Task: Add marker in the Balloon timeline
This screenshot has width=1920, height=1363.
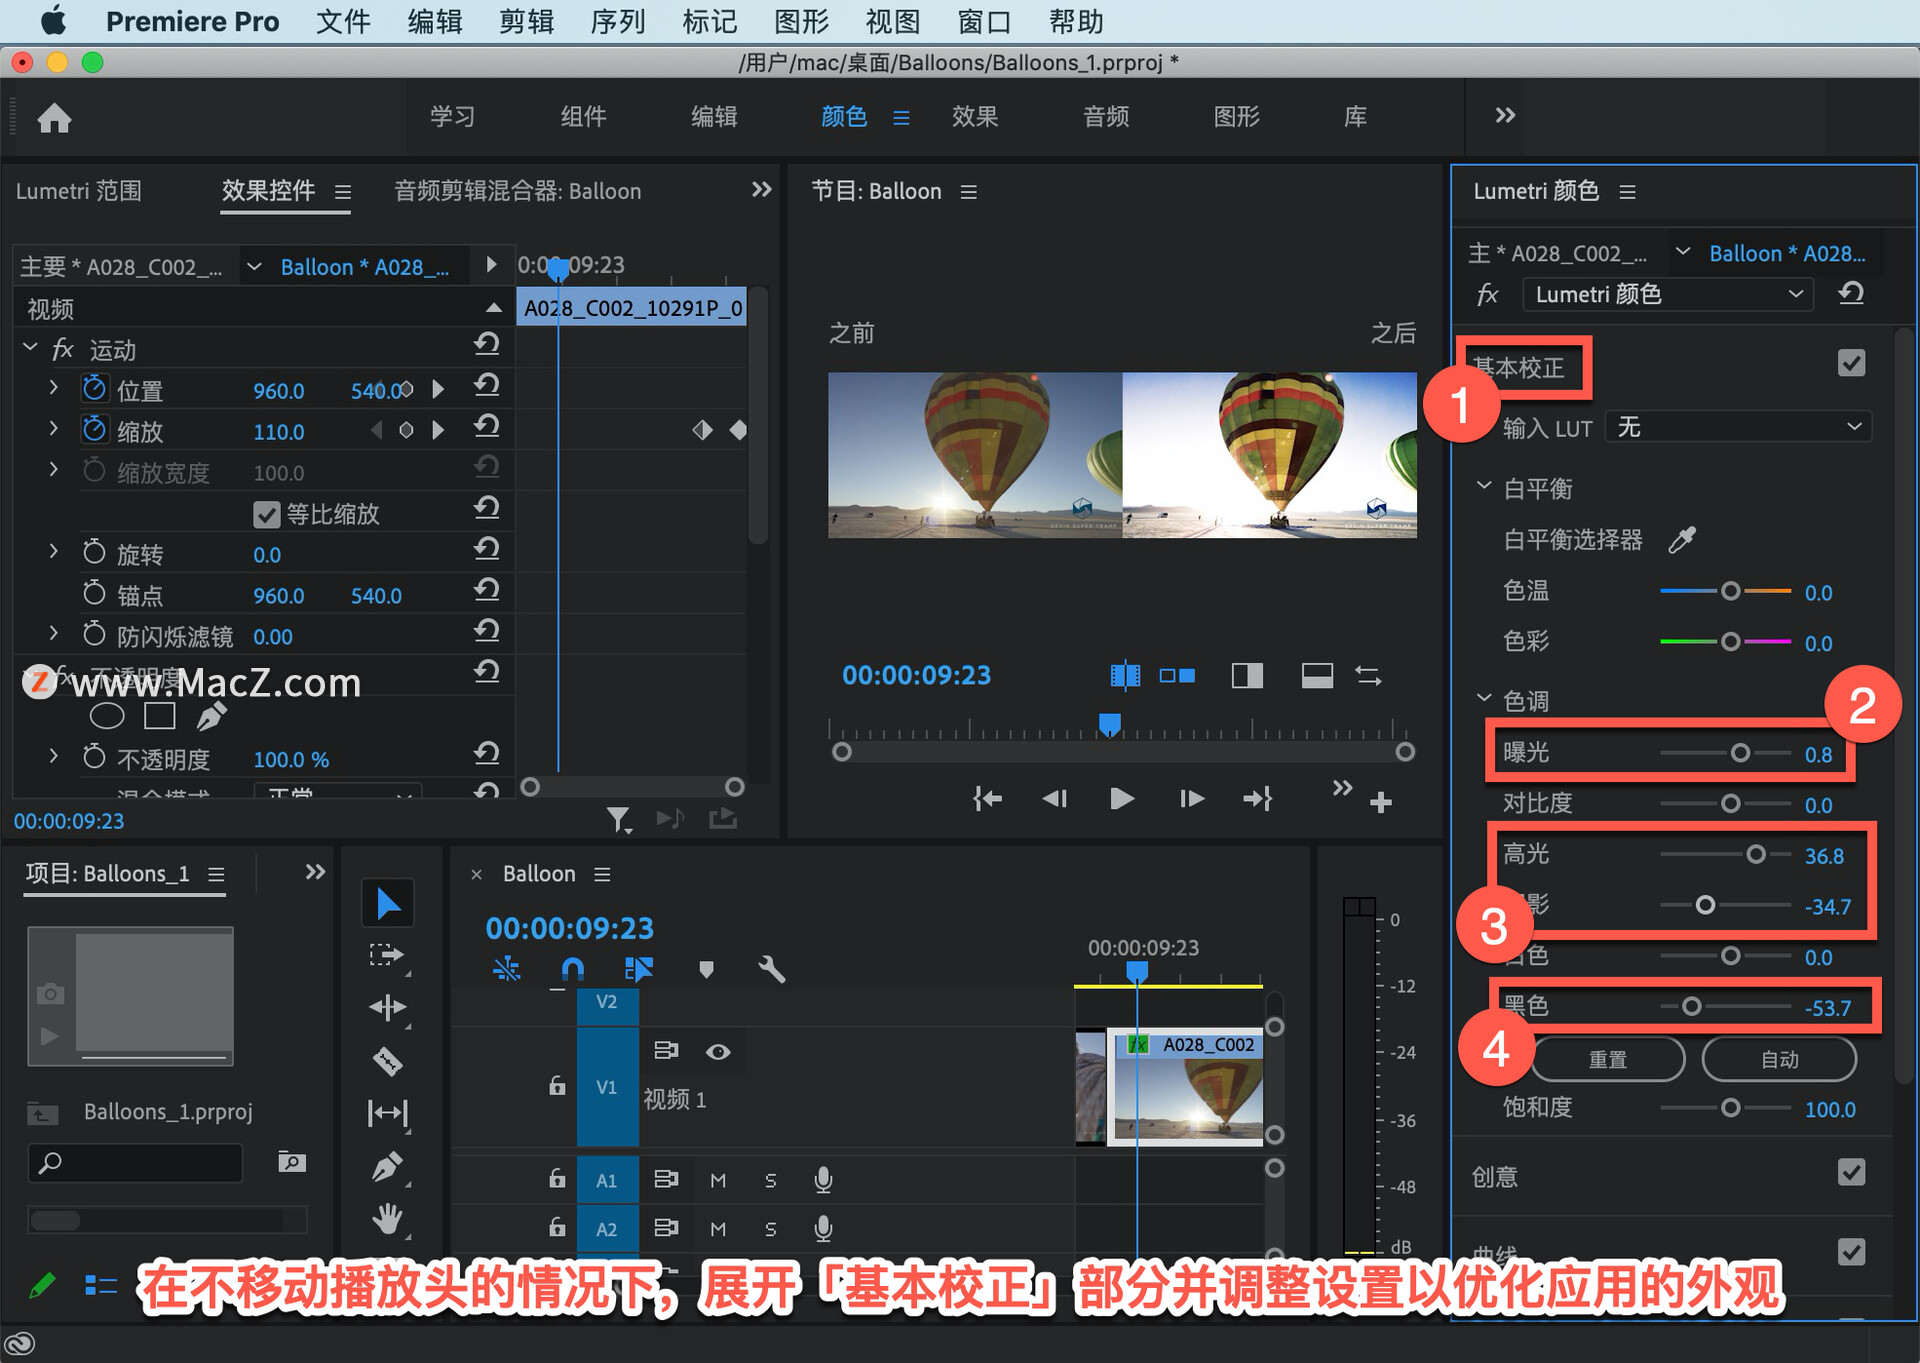Action: click(x=706, y=968)
